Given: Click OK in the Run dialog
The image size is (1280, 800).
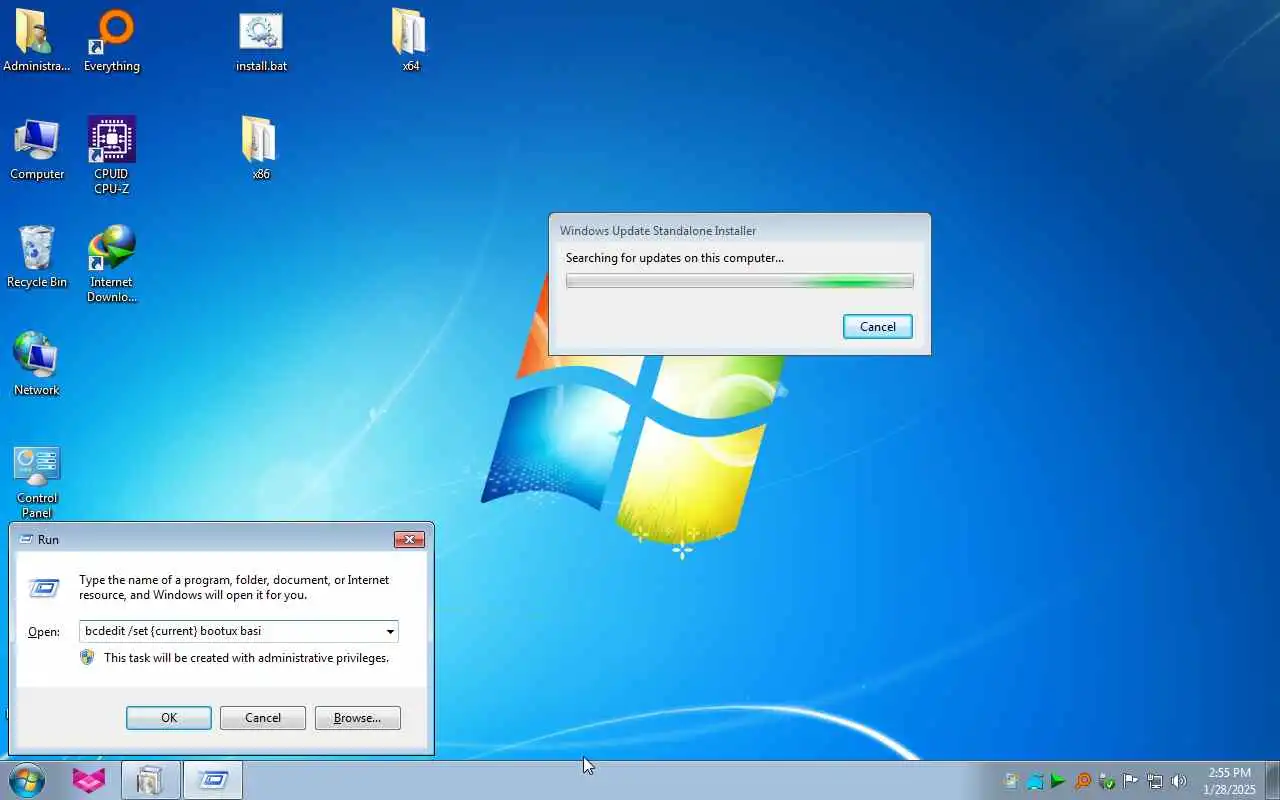Looking at the screenshot, I should click(169, 718).
